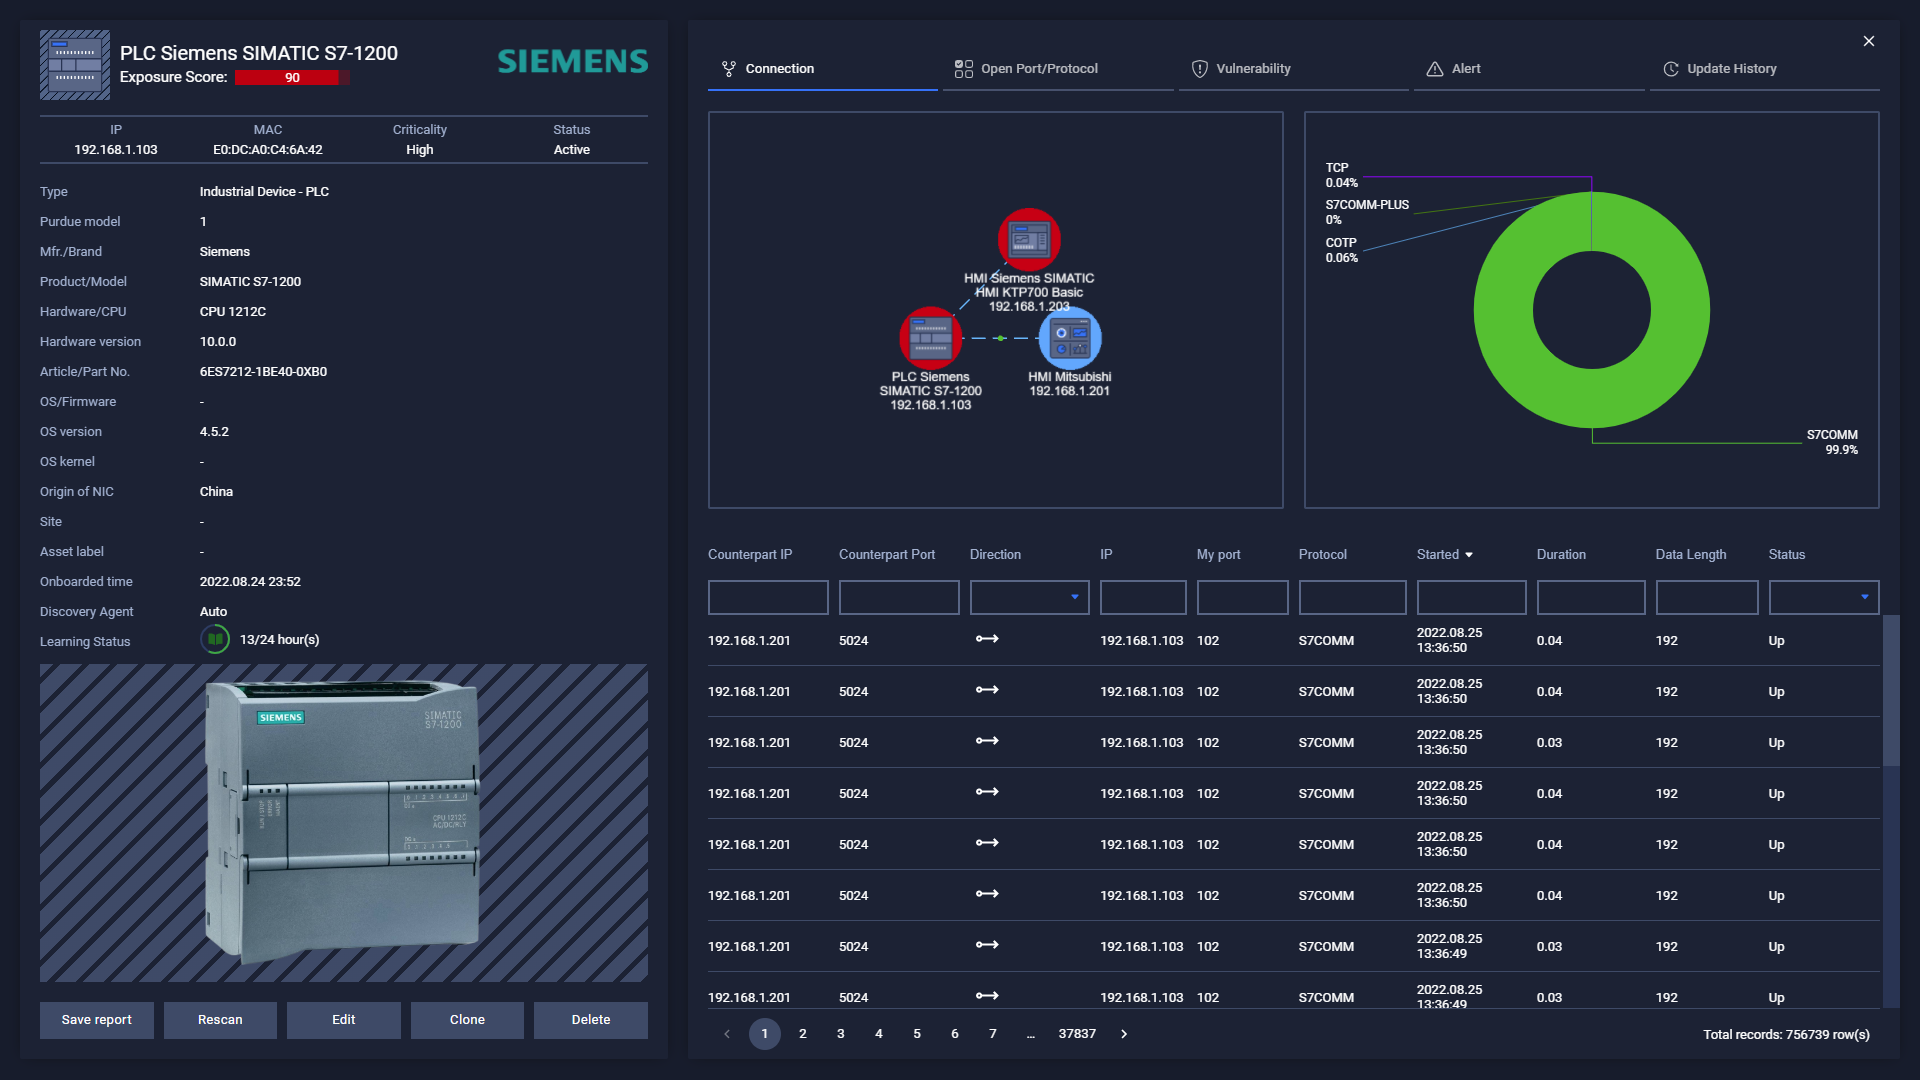Select the PLC S7-1200 node in topology

[930, 338]
